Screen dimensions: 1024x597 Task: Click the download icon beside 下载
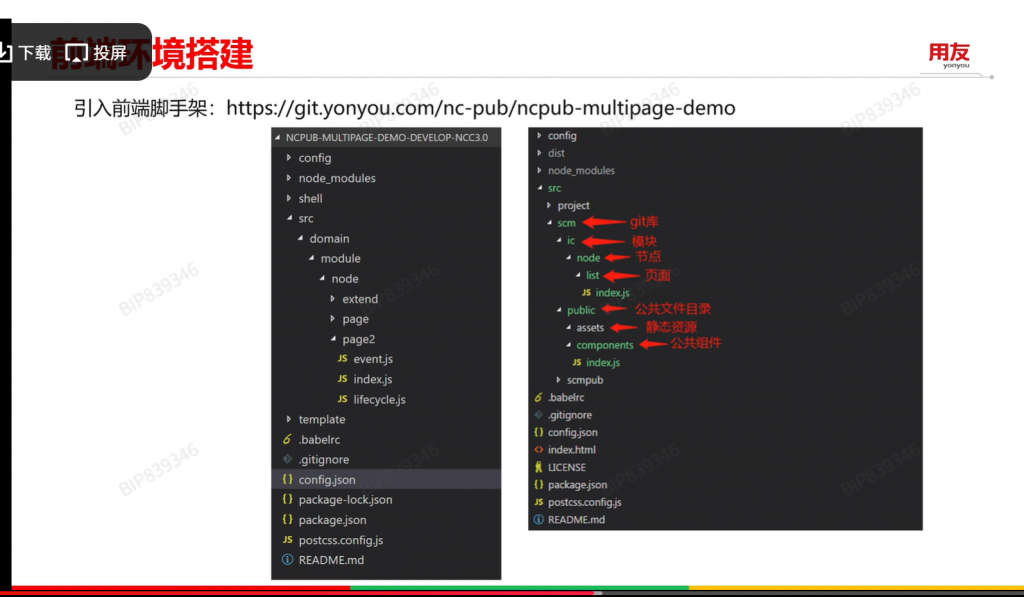coord(6,53)
